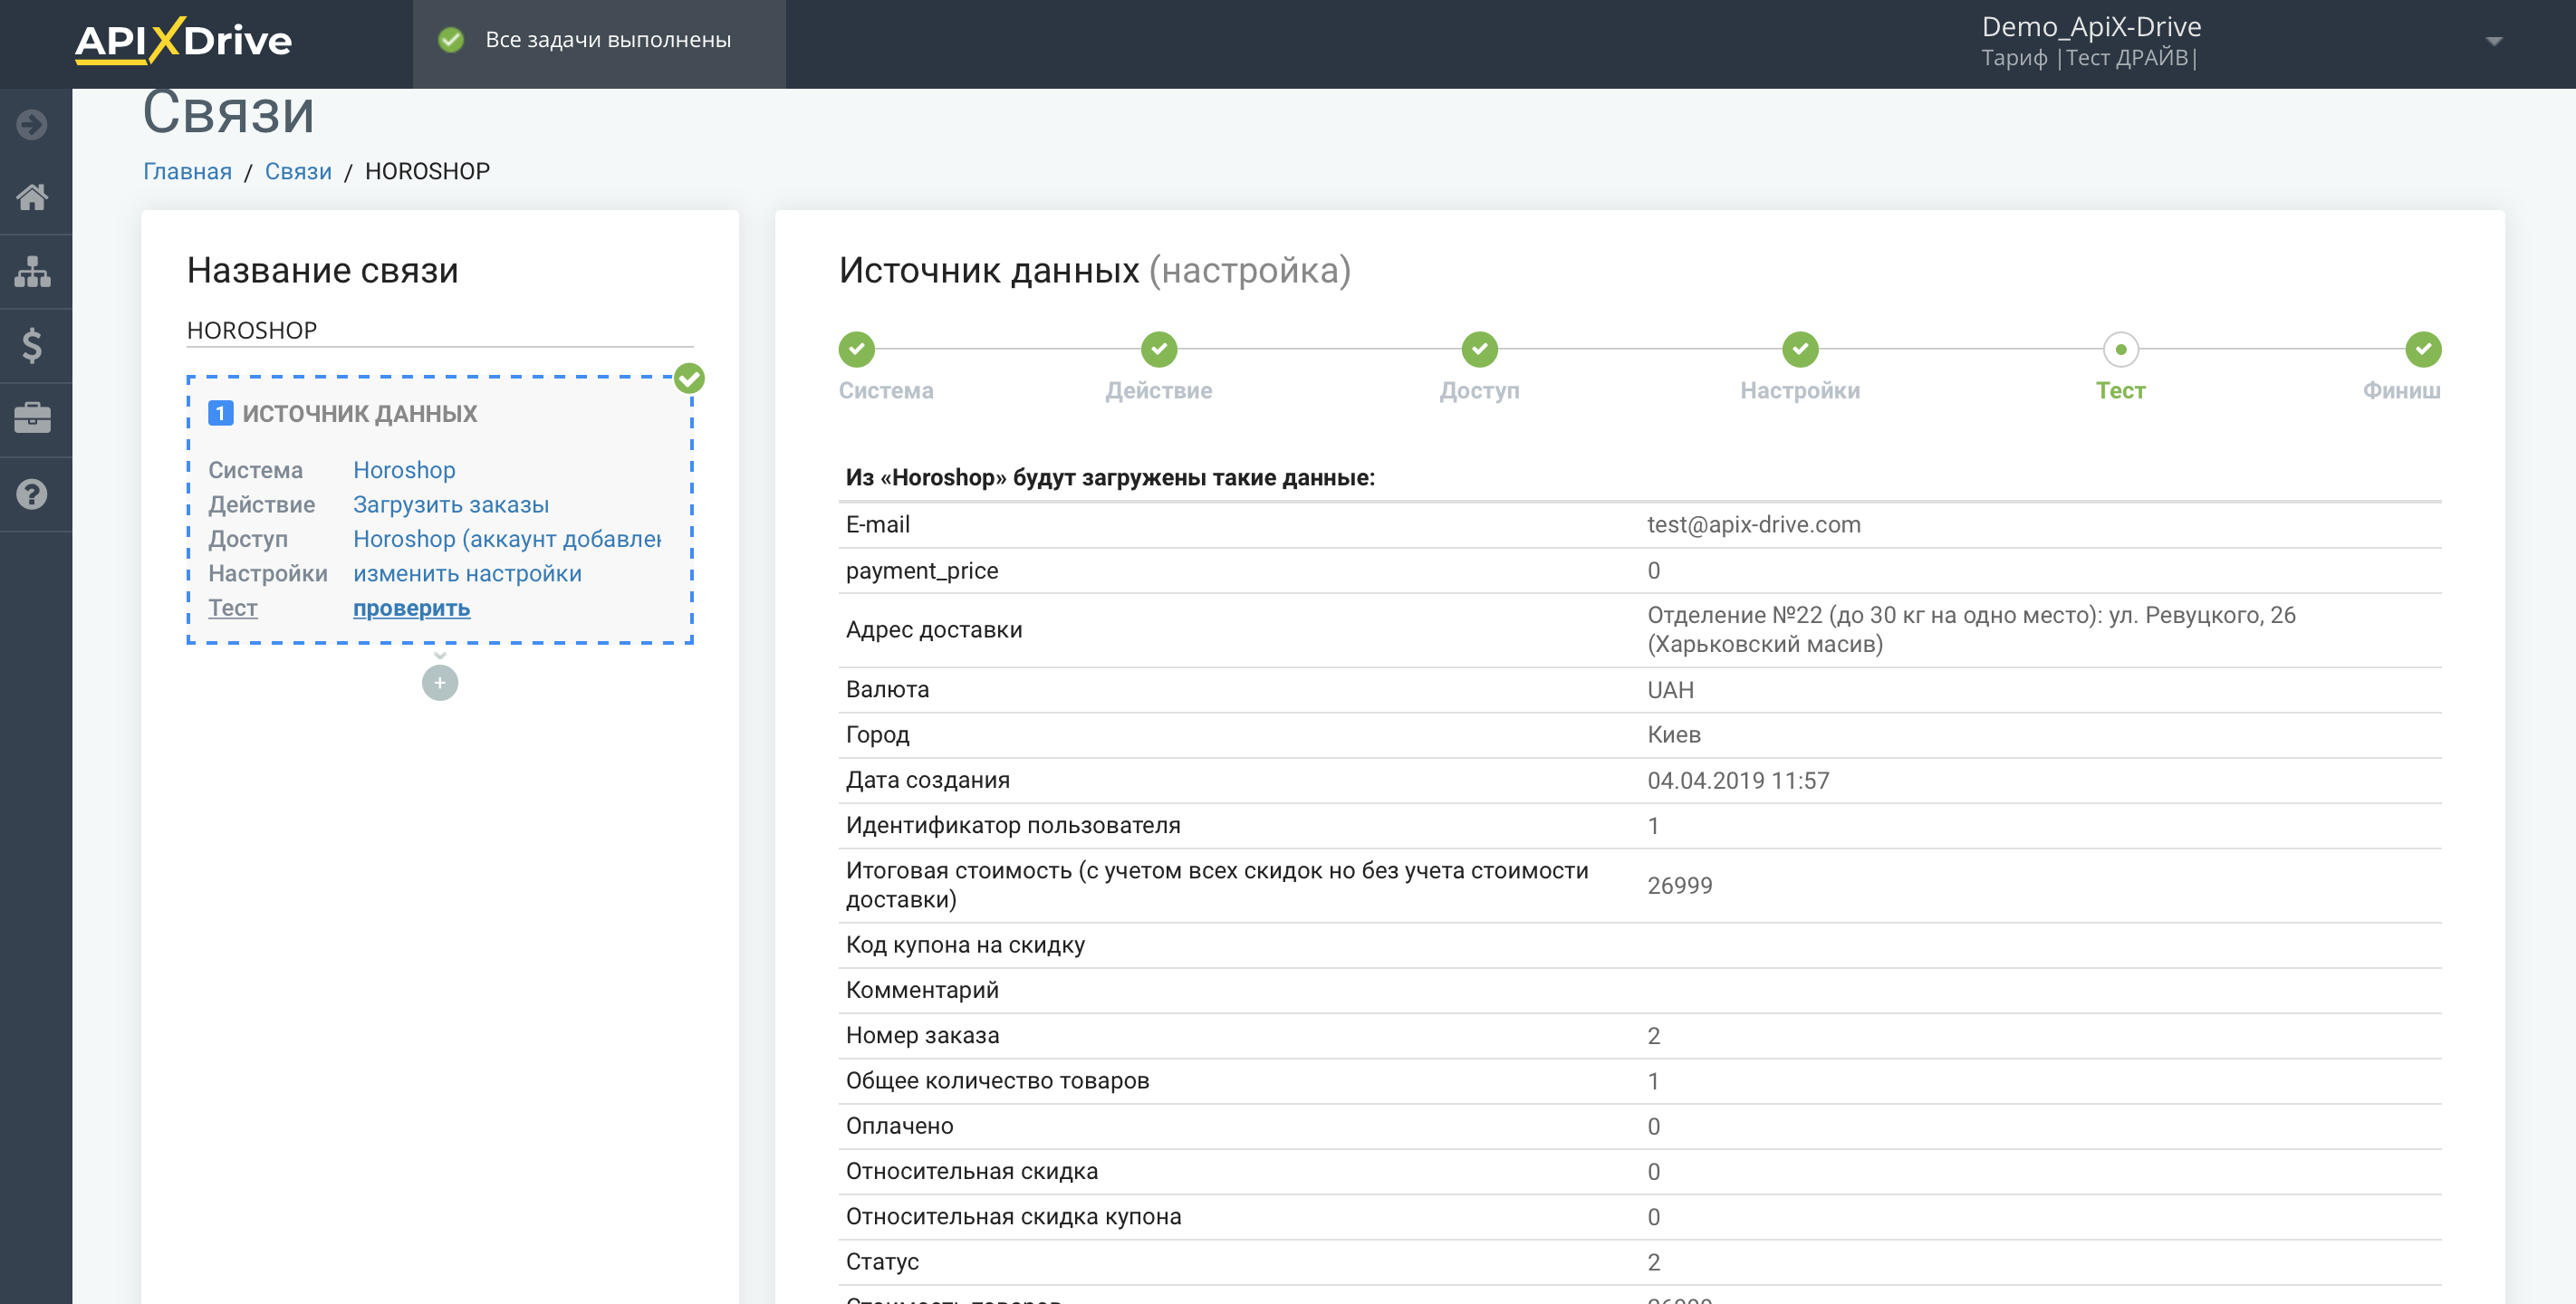
Task: Go to Настройки step circle
Action: coord(1800,349)
